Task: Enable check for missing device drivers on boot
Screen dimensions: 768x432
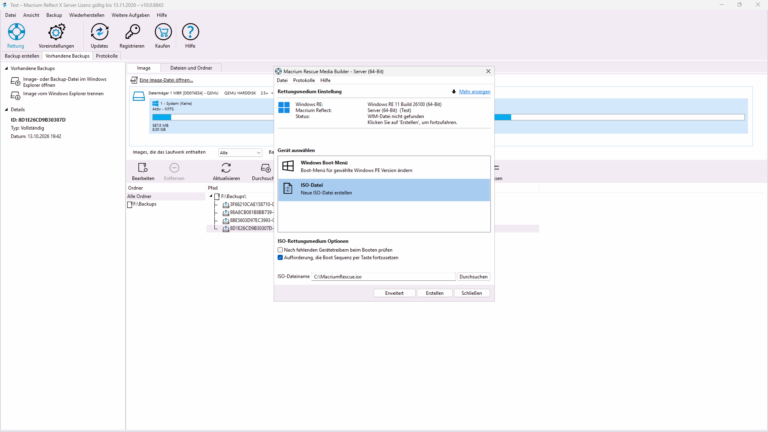Action: click(x=280, y=250)
